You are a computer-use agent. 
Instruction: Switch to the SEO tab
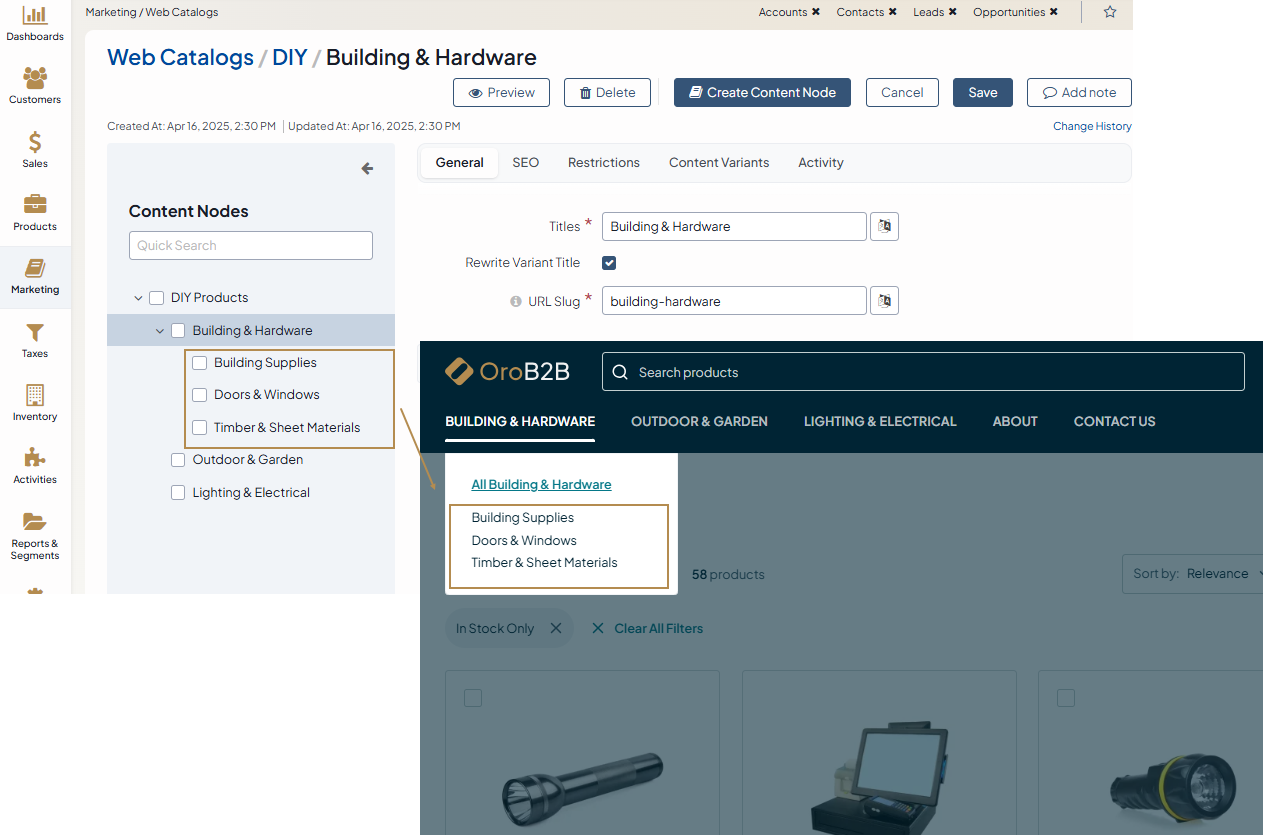[525, 163]
